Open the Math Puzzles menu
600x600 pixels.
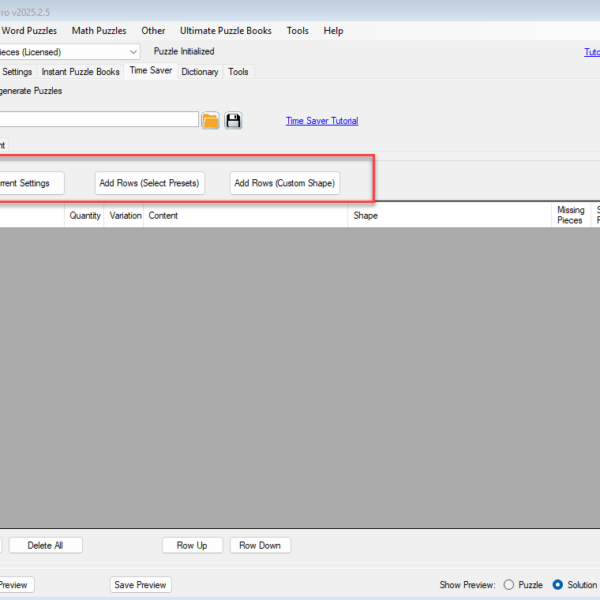(99, 31)
